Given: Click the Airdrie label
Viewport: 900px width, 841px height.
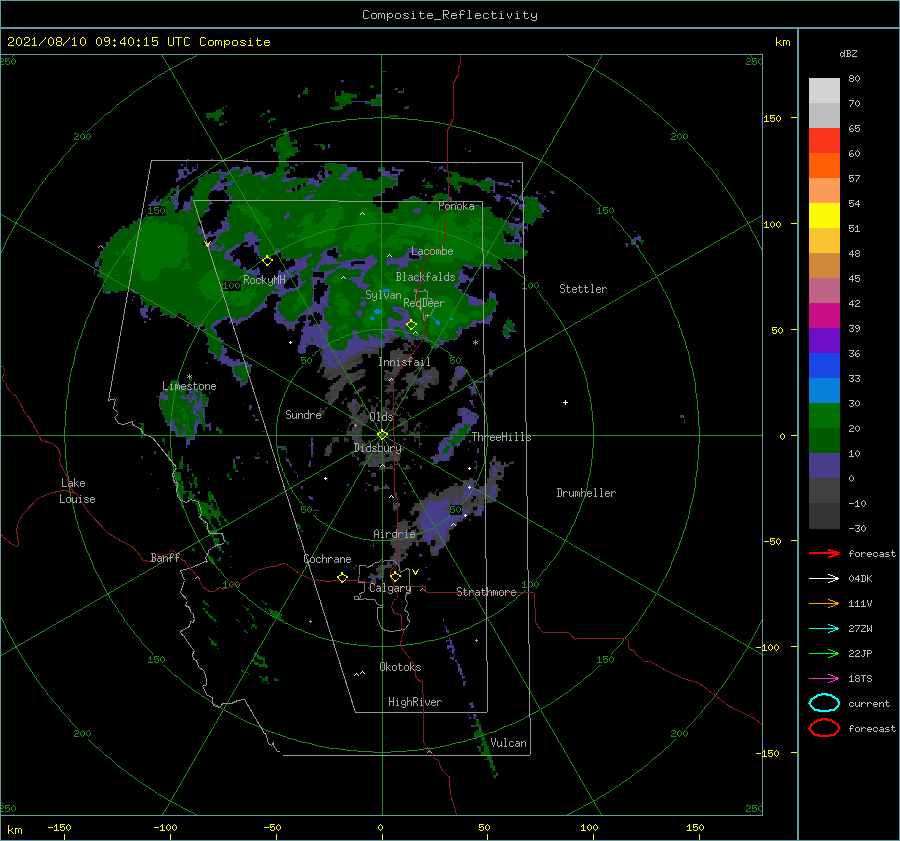Looking at the screenshot, I should (x=394, y=534).
